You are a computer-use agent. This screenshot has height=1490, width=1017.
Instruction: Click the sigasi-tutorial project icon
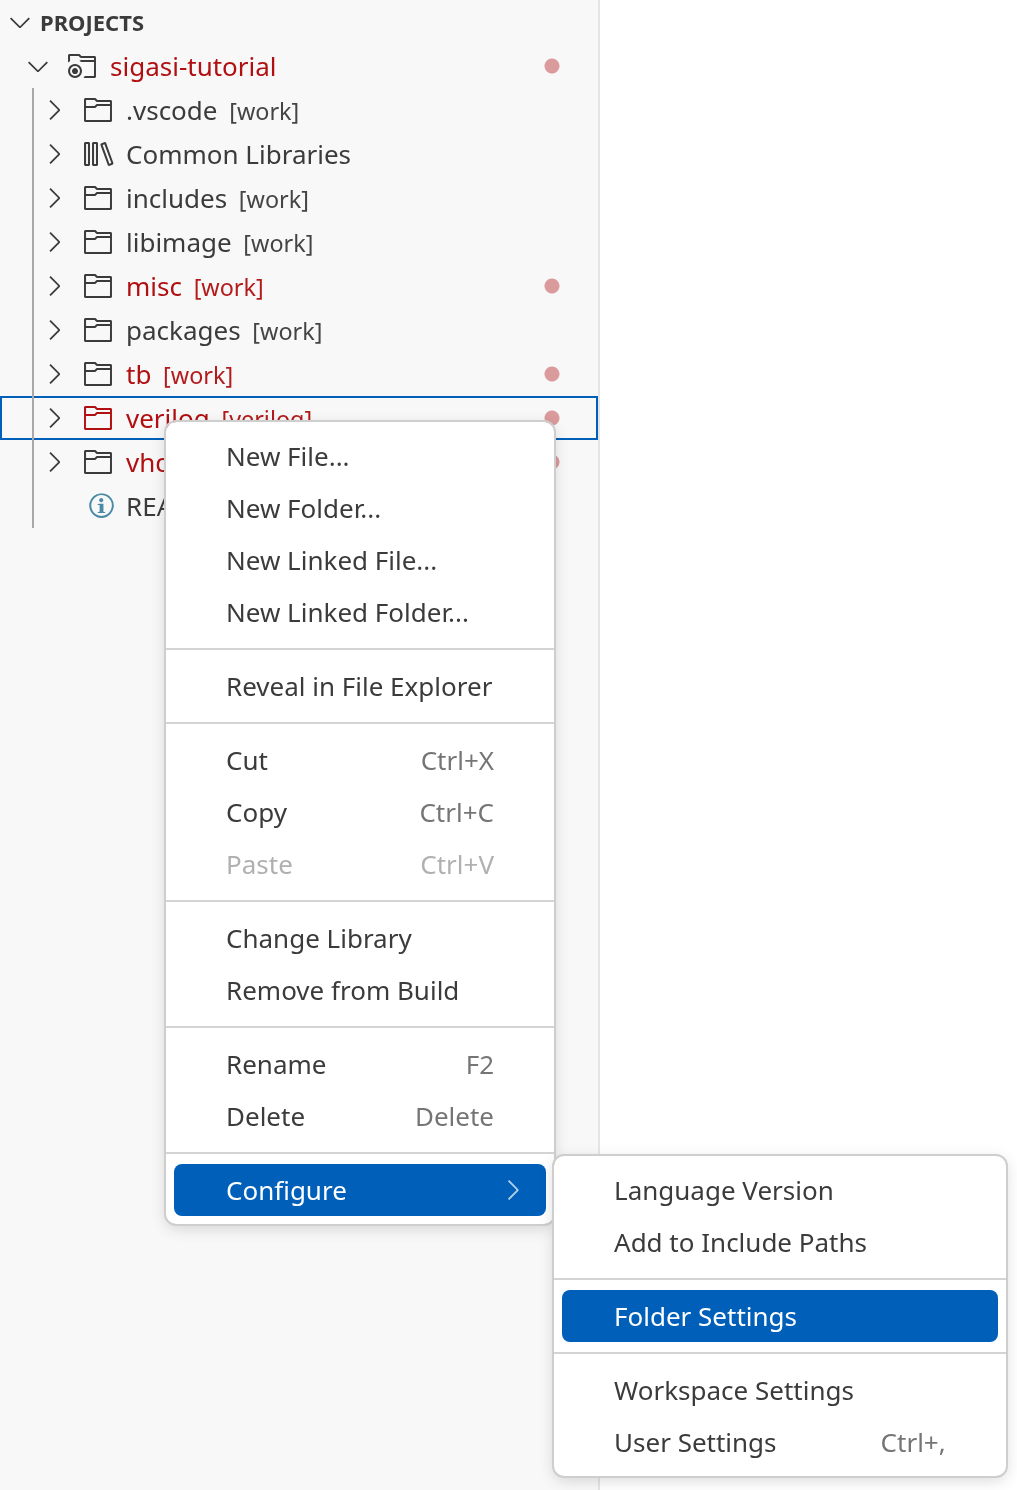coord(81,67)
